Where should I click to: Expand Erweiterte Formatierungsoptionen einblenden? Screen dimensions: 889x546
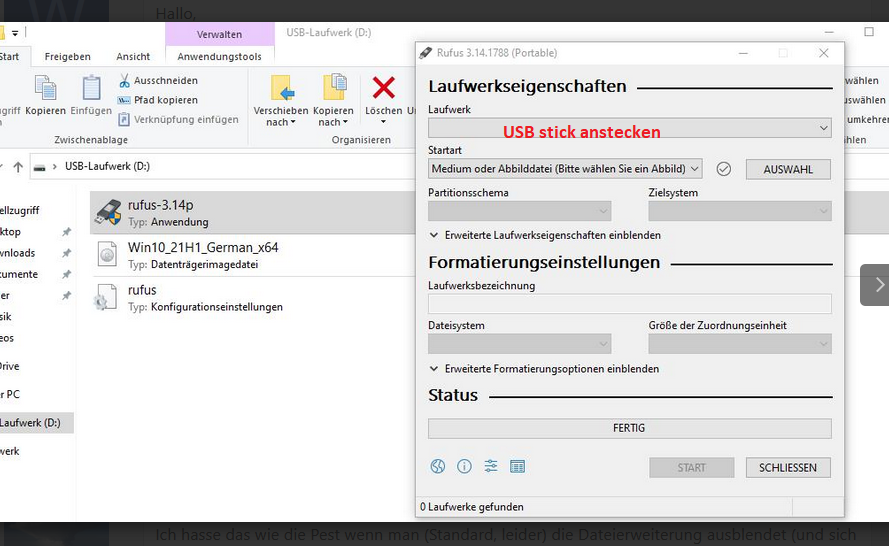(x=544, y=369)
